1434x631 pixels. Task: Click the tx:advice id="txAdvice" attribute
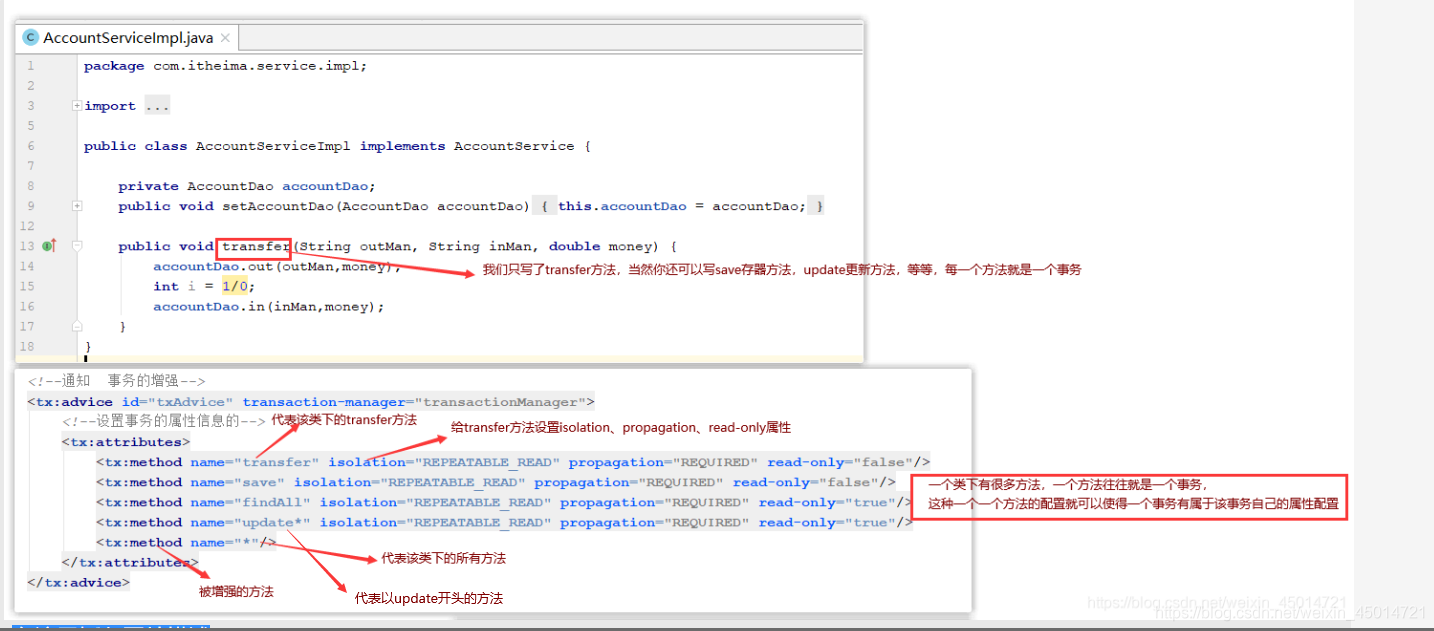(x=178, y=402)
